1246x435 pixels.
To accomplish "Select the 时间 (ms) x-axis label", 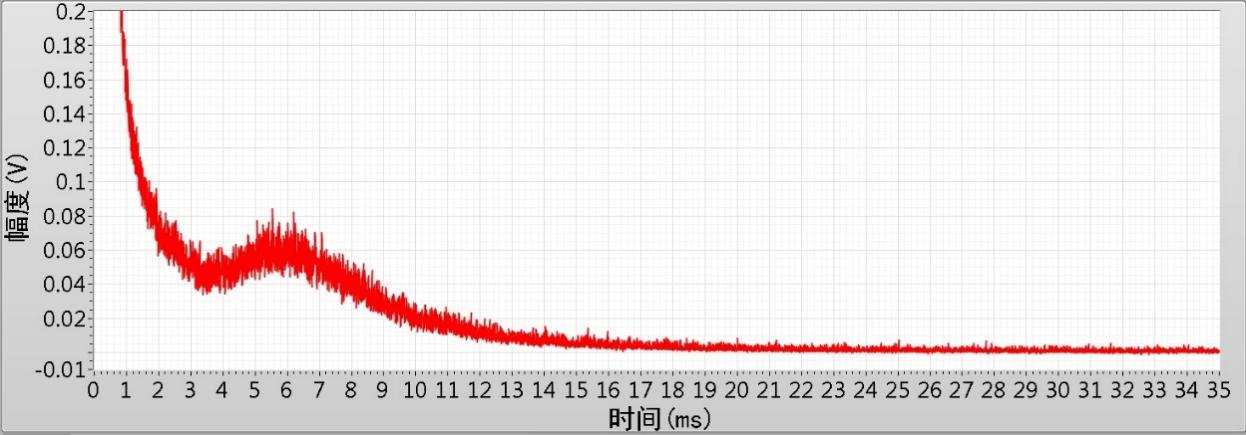I will (658, 417).
